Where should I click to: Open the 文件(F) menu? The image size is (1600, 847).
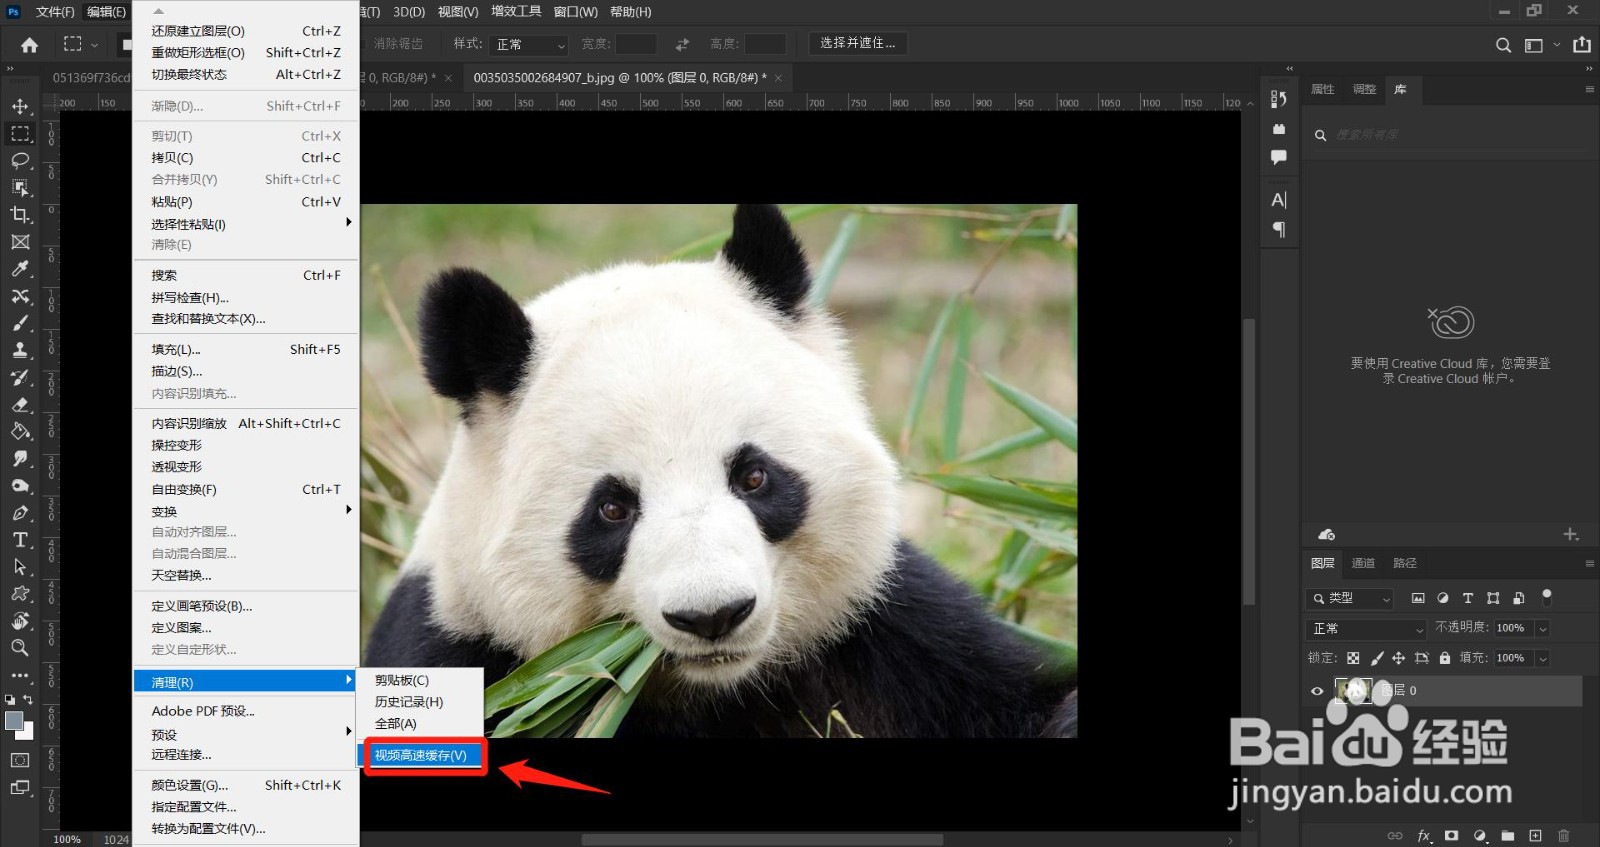click(x=55, y=12)
